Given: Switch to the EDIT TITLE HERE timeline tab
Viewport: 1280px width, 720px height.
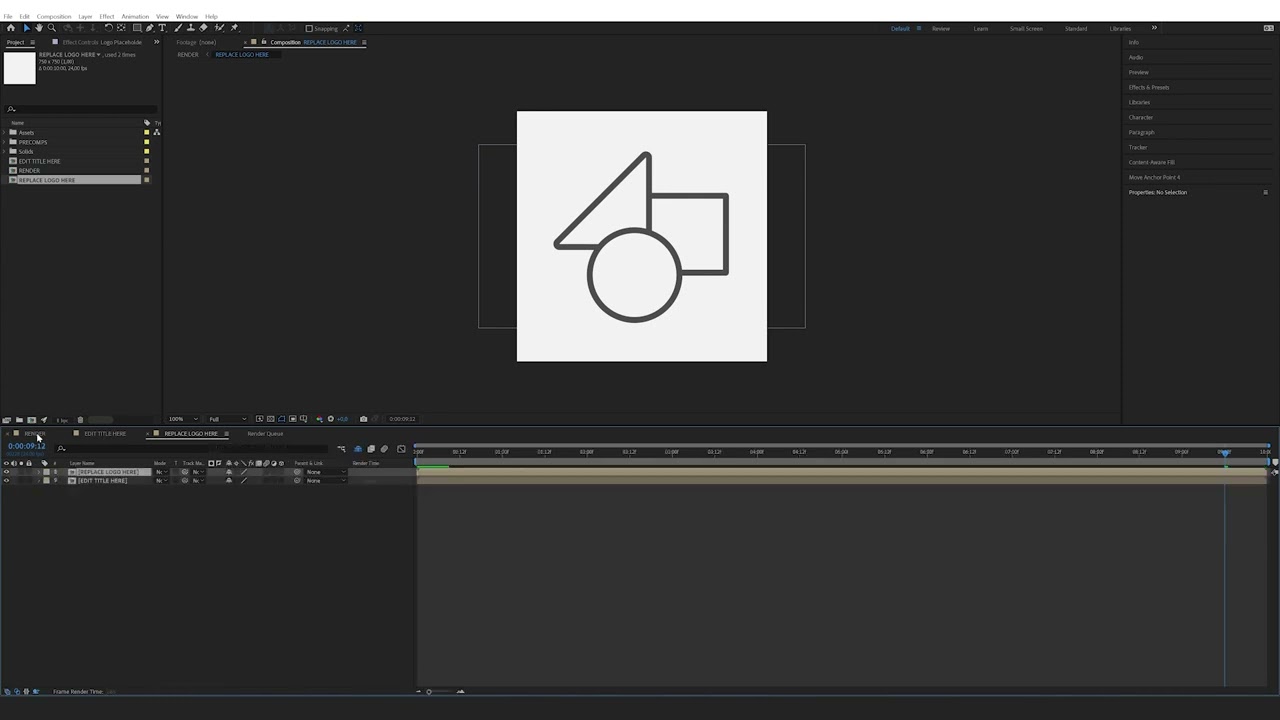Looking at the screenshot, I should pos(105,434).
